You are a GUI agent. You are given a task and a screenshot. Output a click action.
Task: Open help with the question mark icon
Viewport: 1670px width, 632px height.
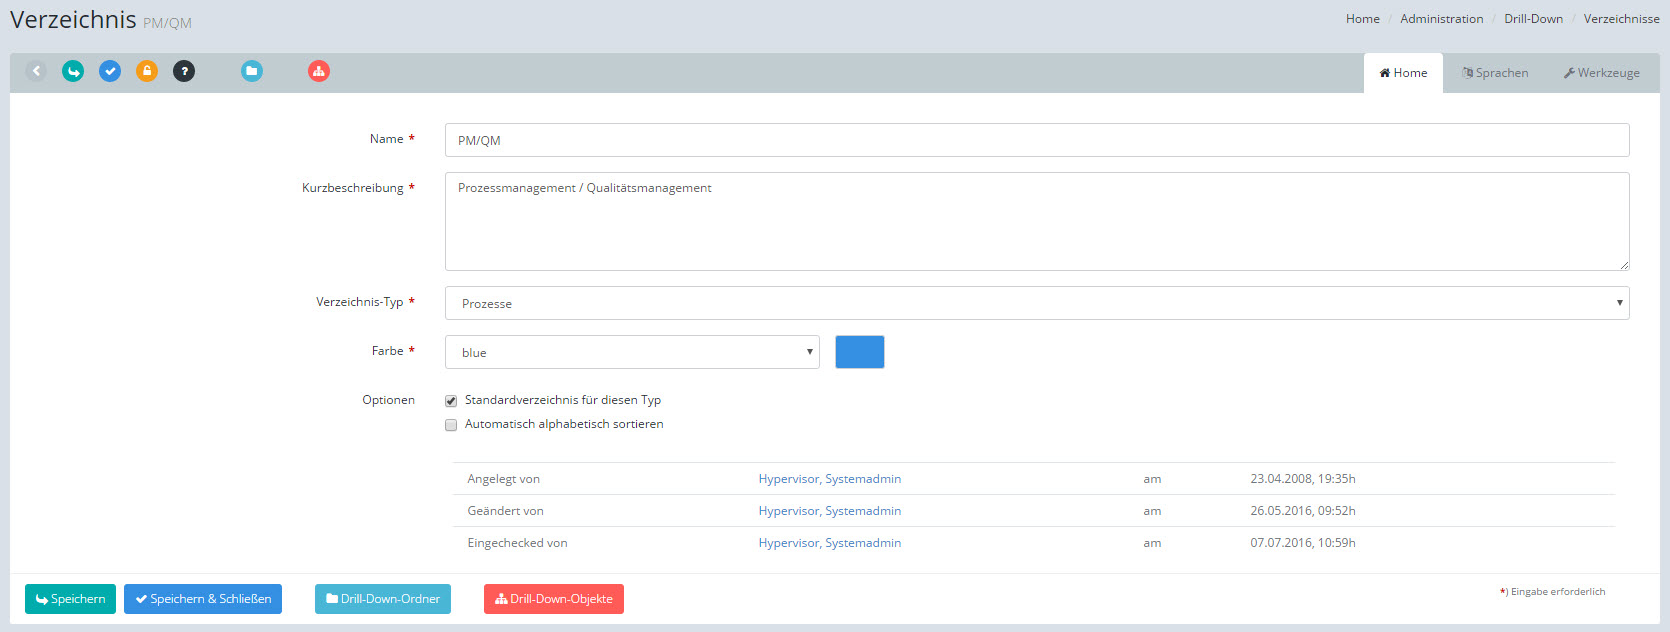184,71
